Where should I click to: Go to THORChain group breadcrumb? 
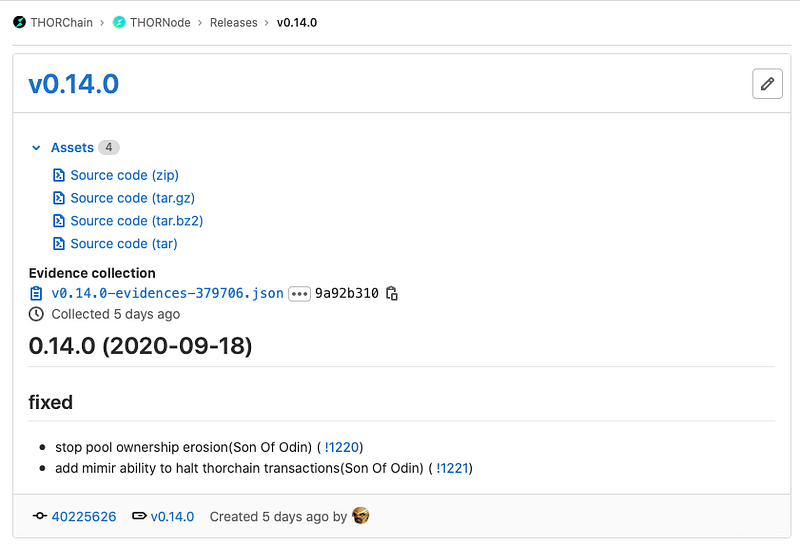point(61,22)
